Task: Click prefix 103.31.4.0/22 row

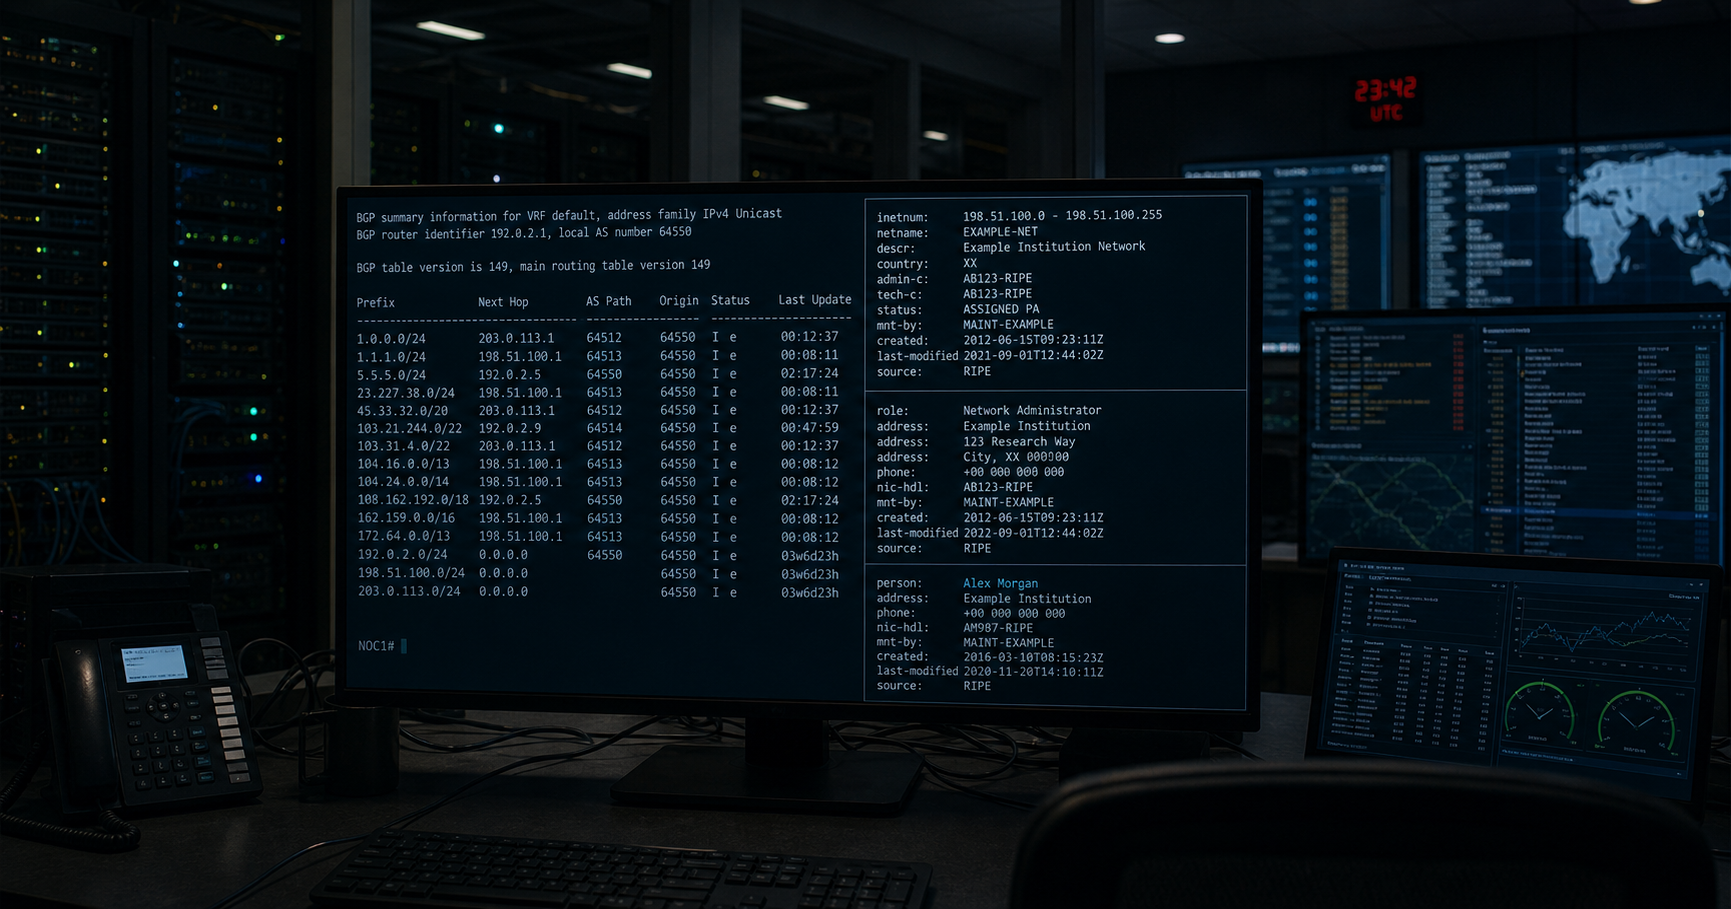Action: coord(597,446)
